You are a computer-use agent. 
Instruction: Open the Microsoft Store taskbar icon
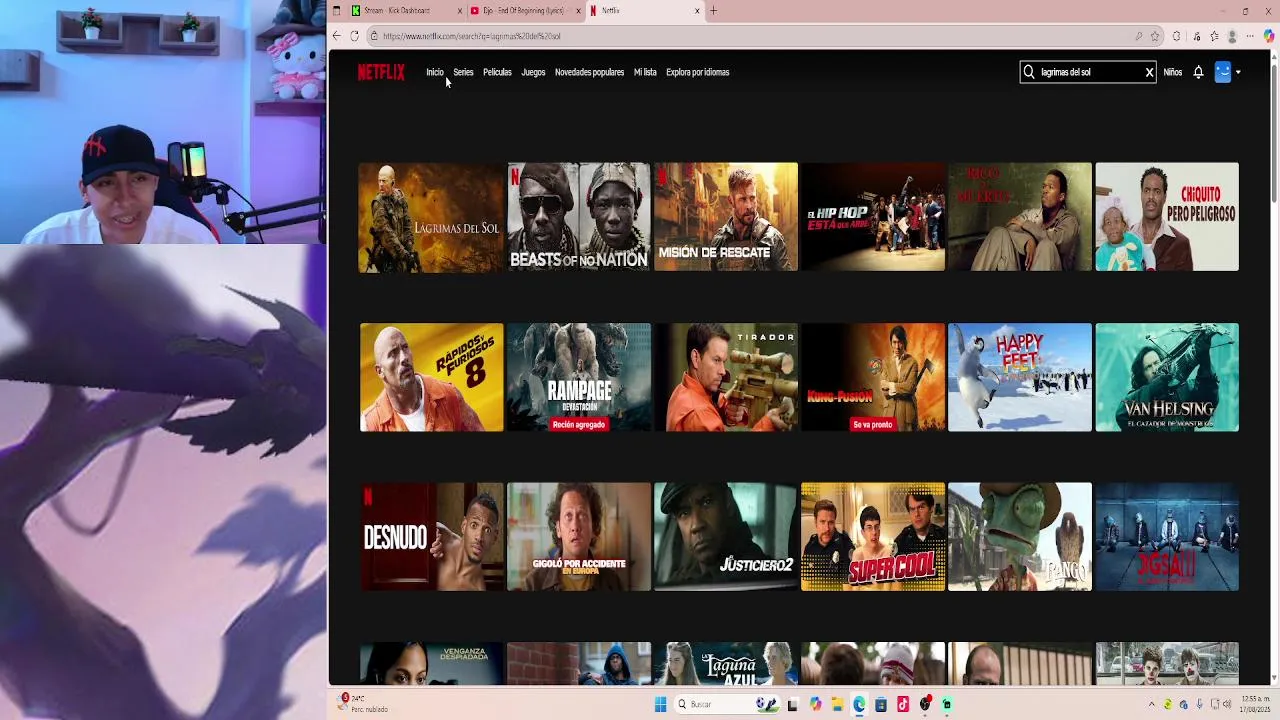(x=881, y=704)
